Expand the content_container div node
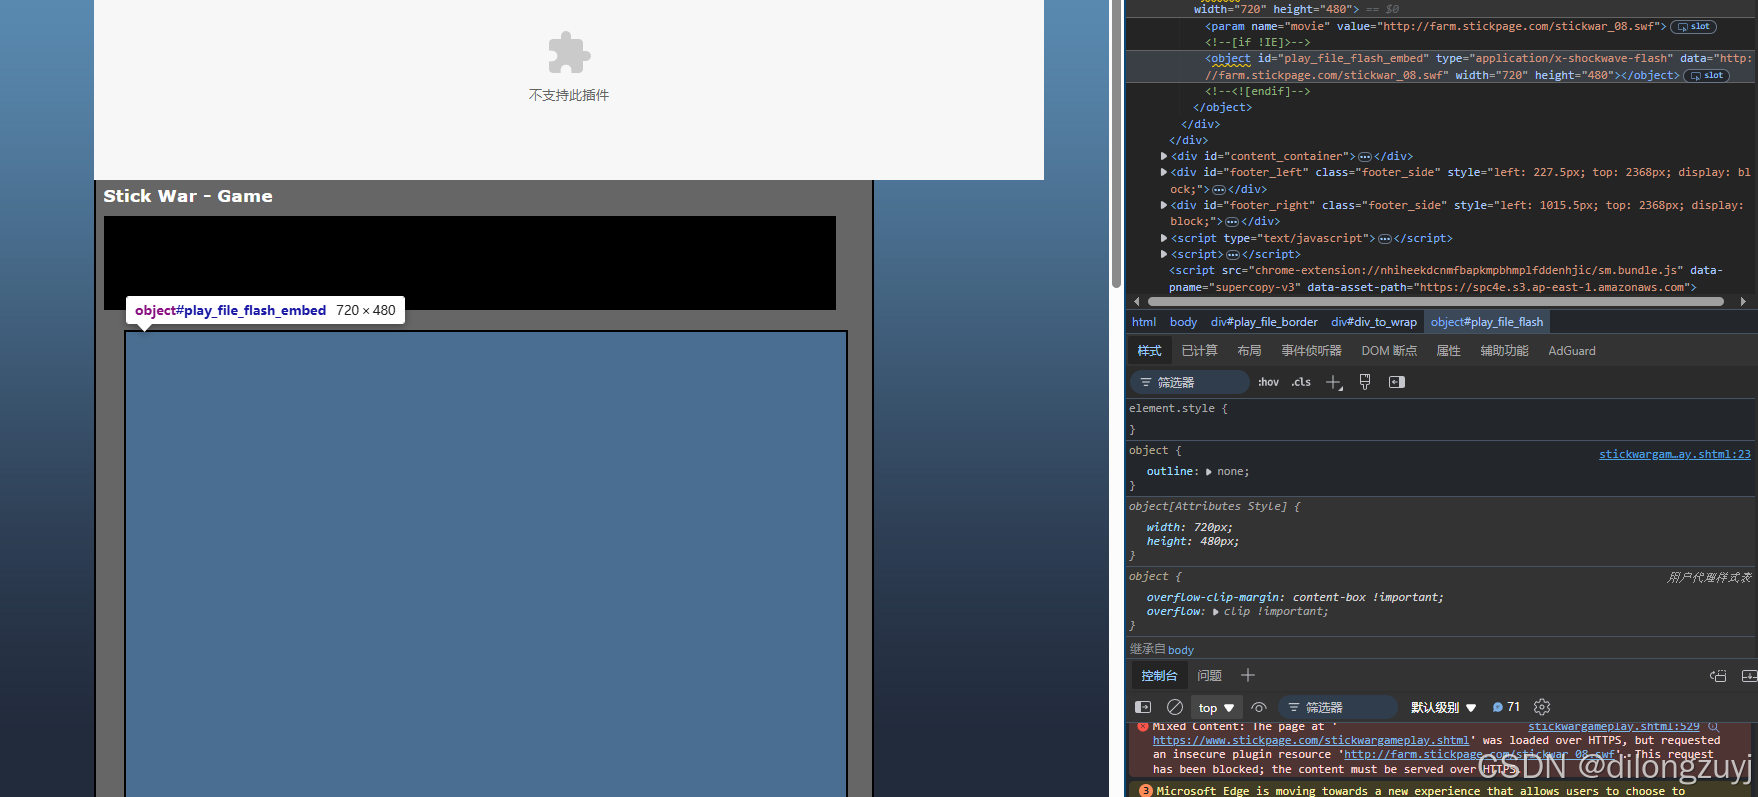The width and height of the screenshot is (1758, 797). coord(1164,156)
